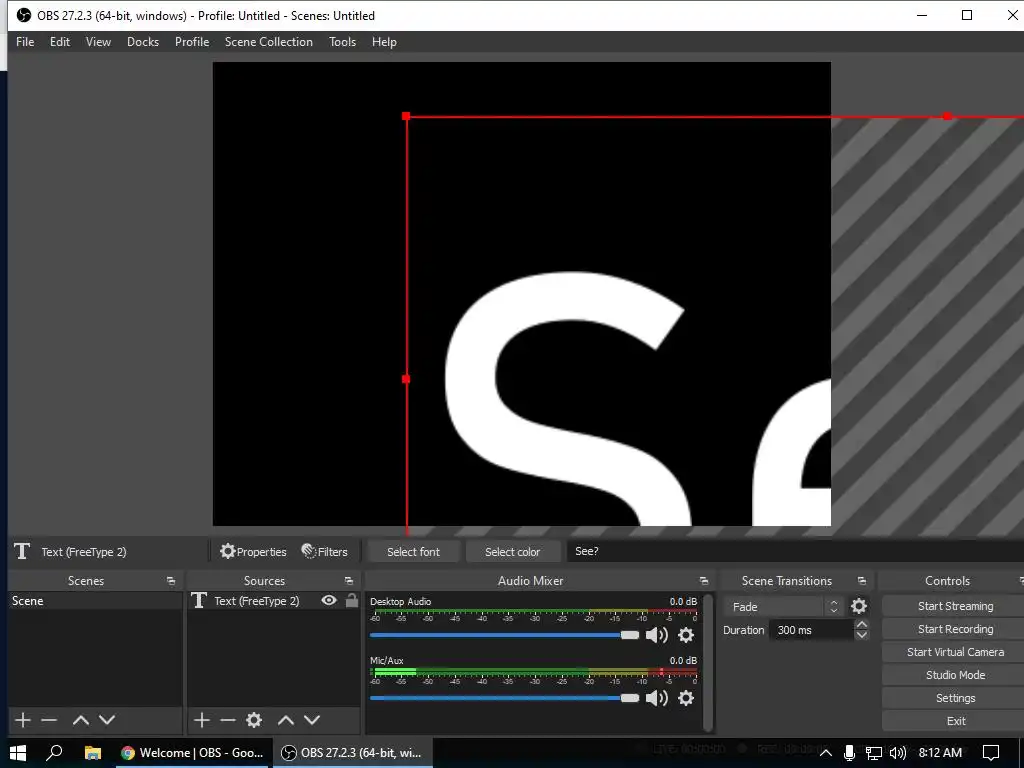This screenshot has height=768, width=1024.
Task: Select Text (FreeType 2) in the Sources list
Action: (x=256, y=601)
